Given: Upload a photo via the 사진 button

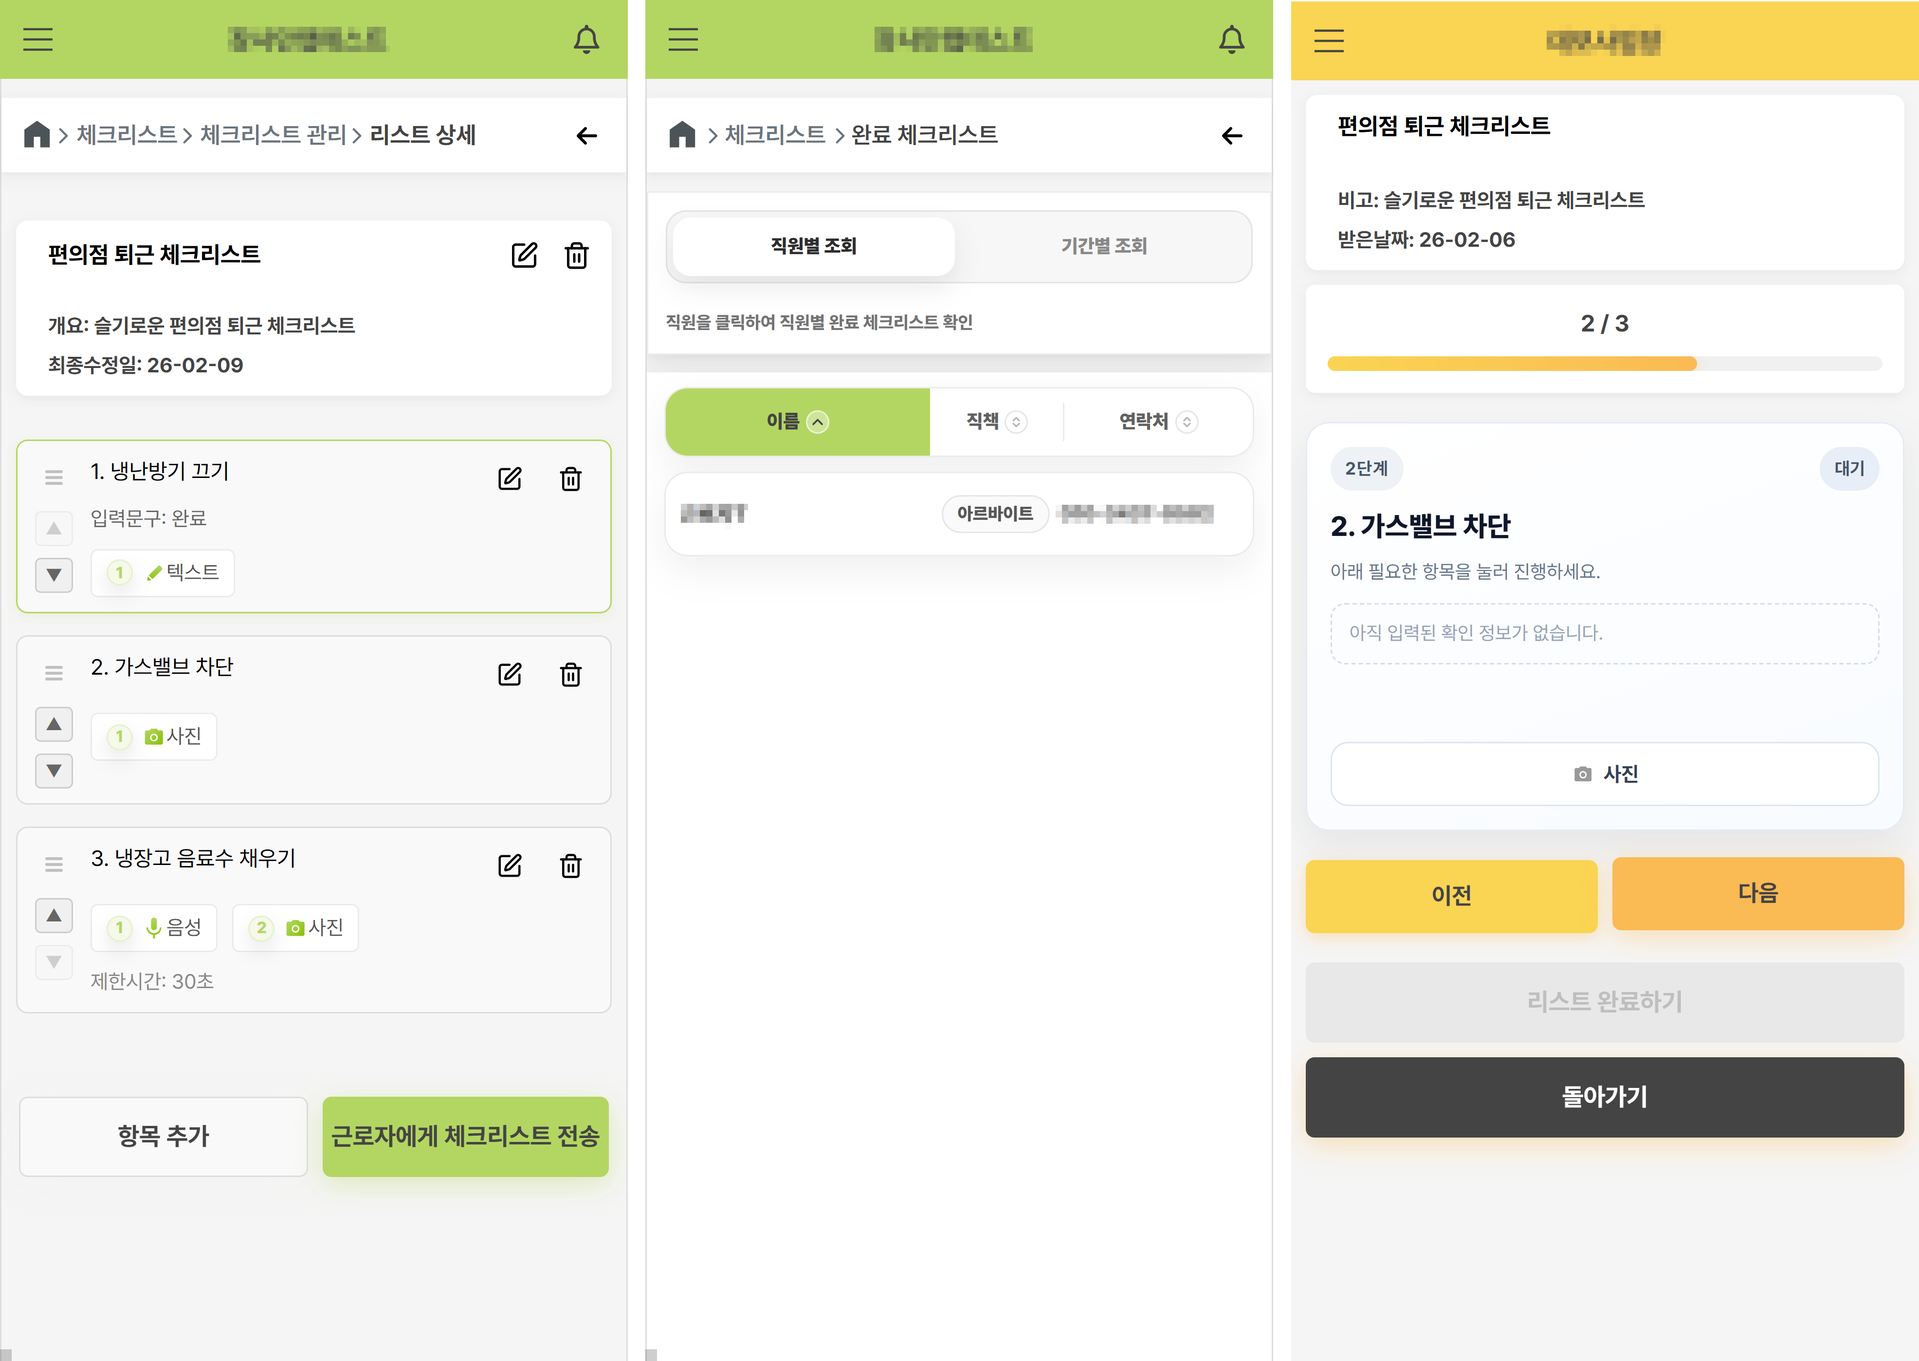Looking at the screenshot, I should click(x=1603, y=773).
